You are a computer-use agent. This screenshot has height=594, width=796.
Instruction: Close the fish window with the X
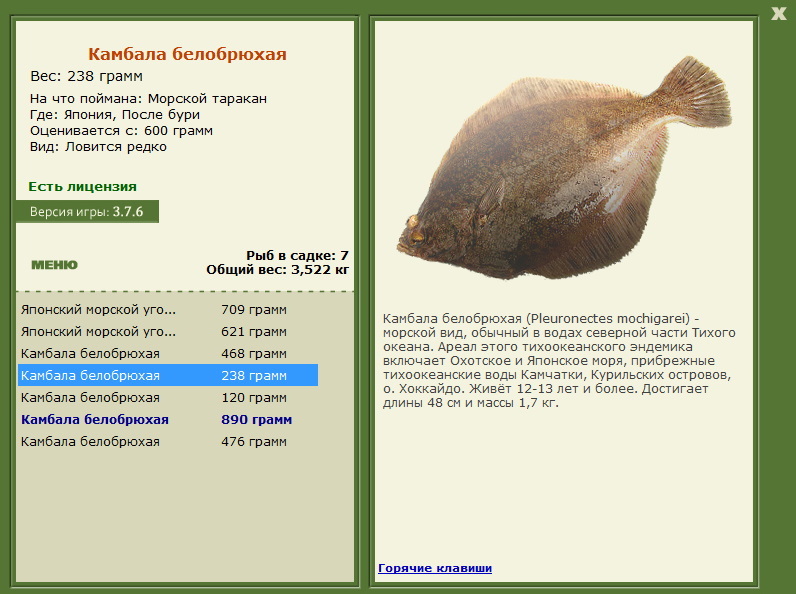[x=778, y=13]
